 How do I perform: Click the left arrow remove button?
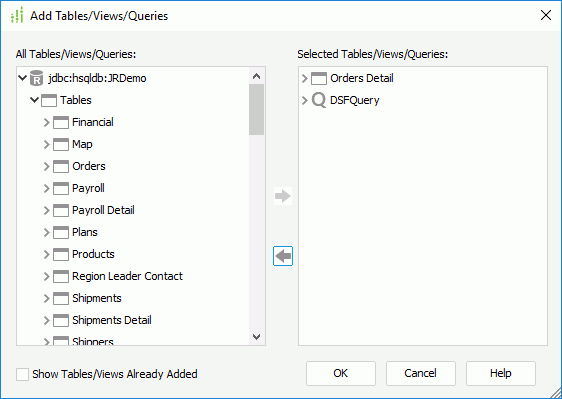pos(283,256)
